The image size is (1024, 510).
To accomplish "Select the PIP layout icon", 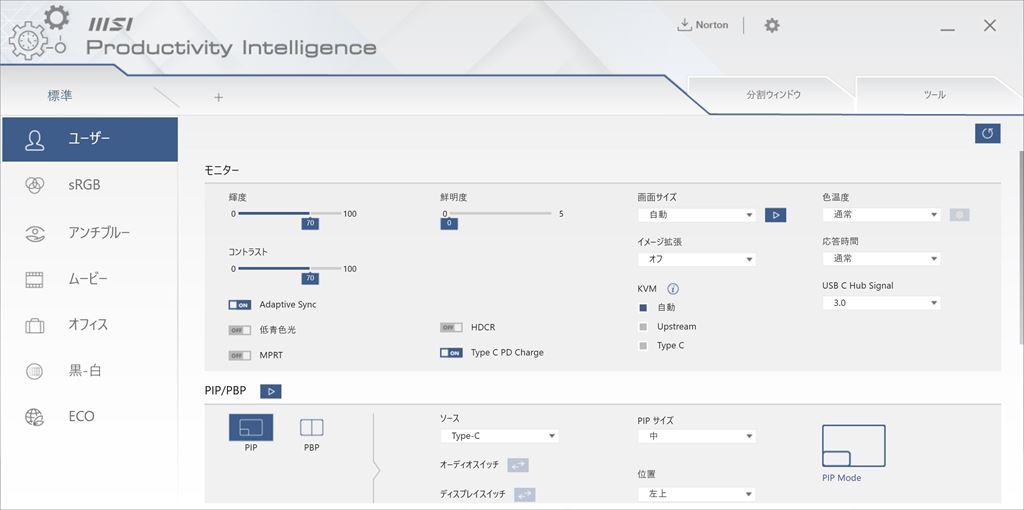I will 251,427.
